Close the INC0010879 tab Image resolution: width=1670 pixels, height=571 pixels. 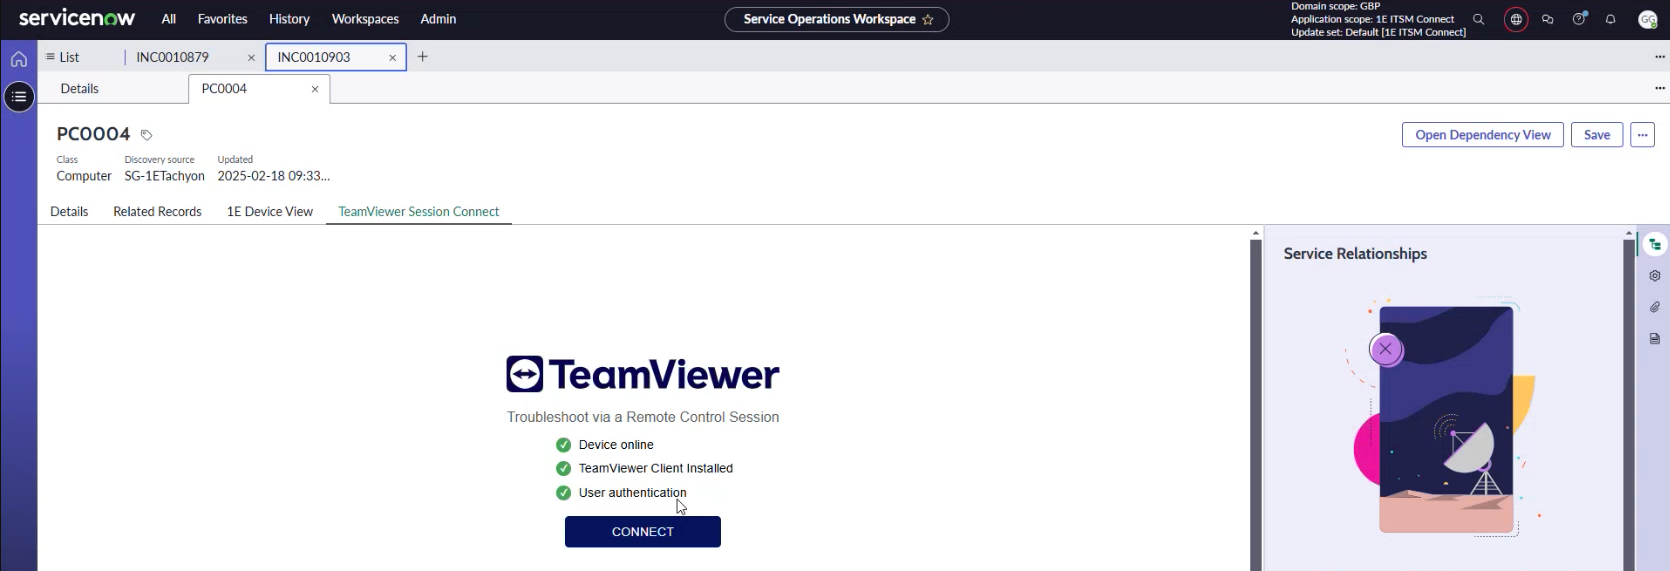[x=251, y=58]
